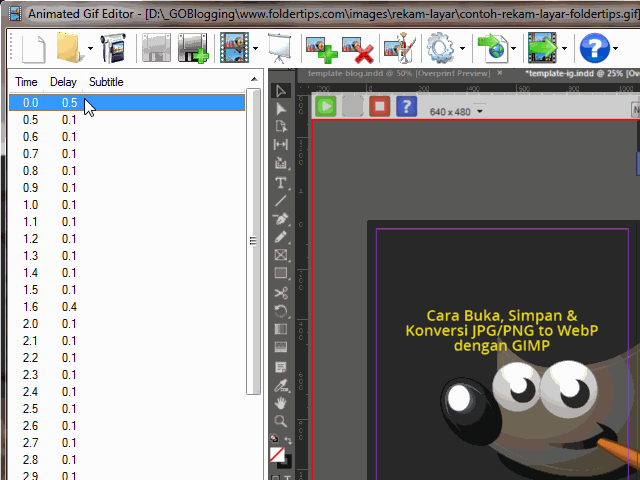
Task: Click the film strip preview icon
Action: [234, 48]
